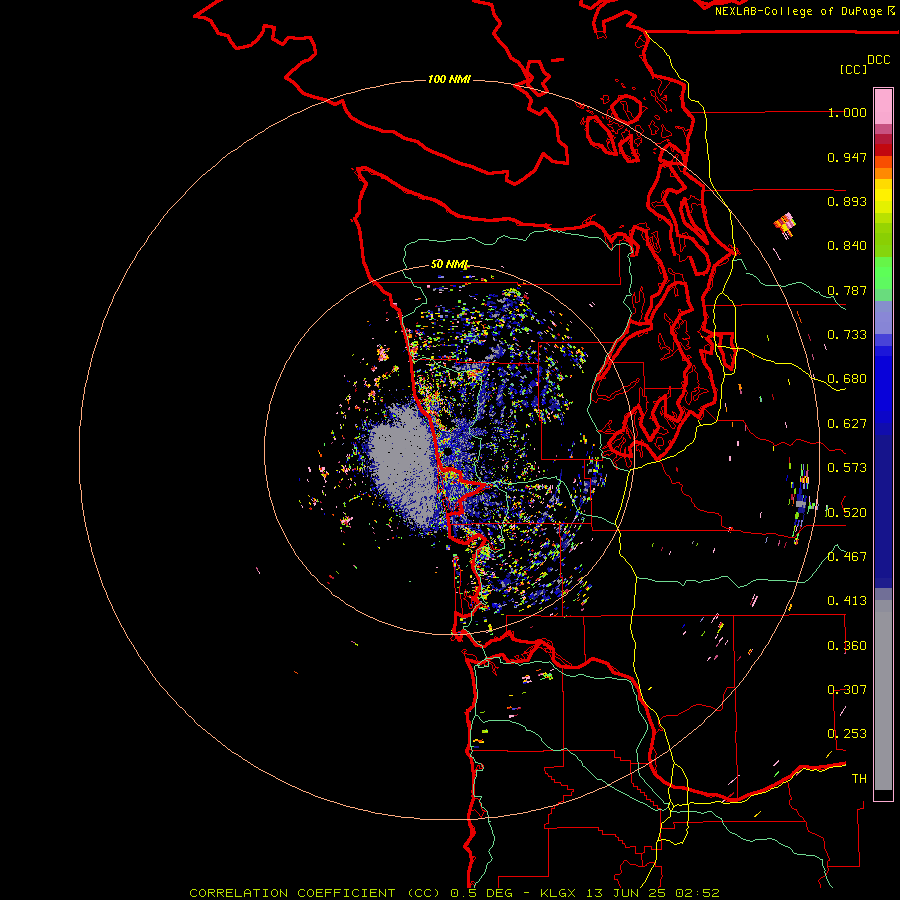Select the 0.520 scale value
The width and height of the screenshot is (900, 900).
pos(847,513)
